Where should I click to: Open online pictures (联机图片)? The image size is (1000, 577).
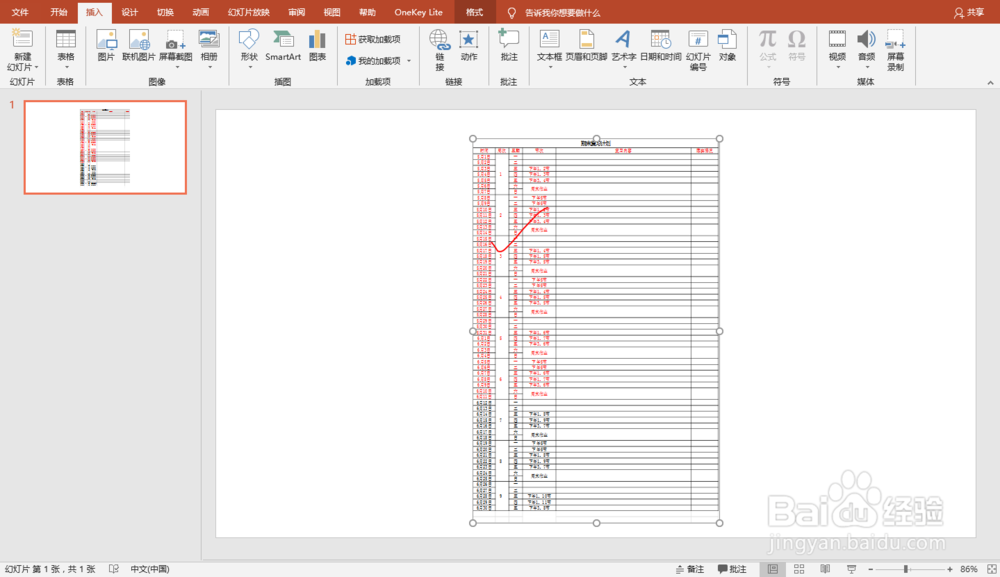click(x=138, y=40)
